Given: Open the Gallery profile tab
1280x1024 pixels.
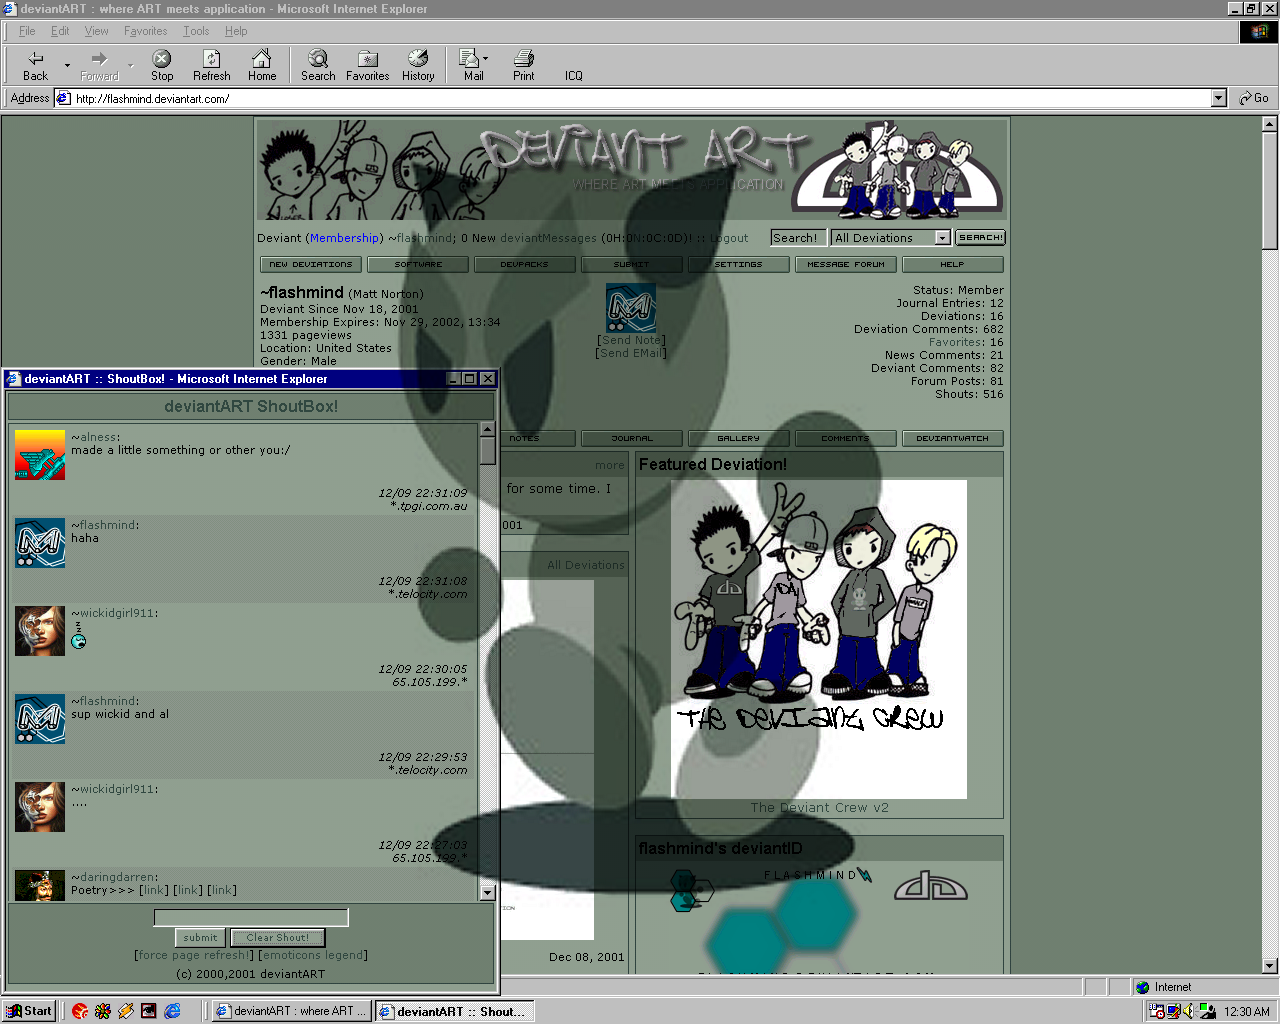Looking at the screenshot, I should click(x=739, y=438).
